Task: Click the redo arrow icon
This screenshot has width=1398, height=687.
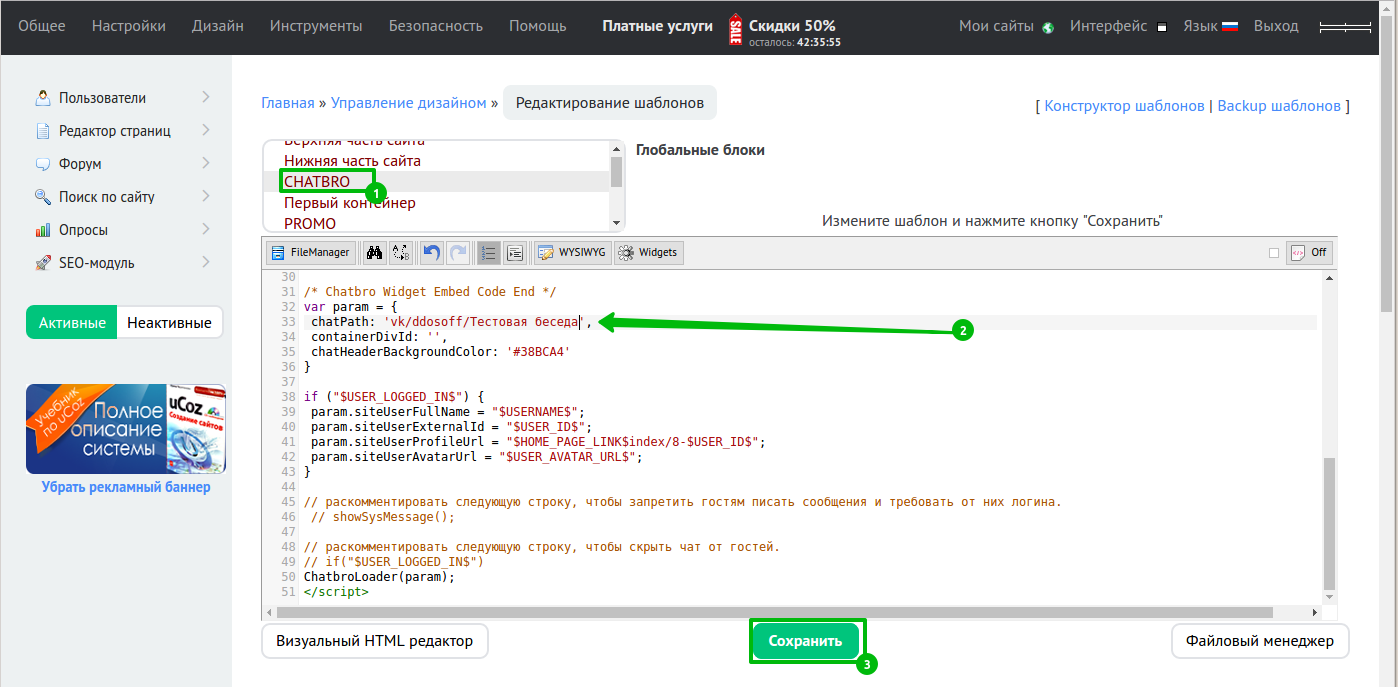Action: tap(457, 253)
